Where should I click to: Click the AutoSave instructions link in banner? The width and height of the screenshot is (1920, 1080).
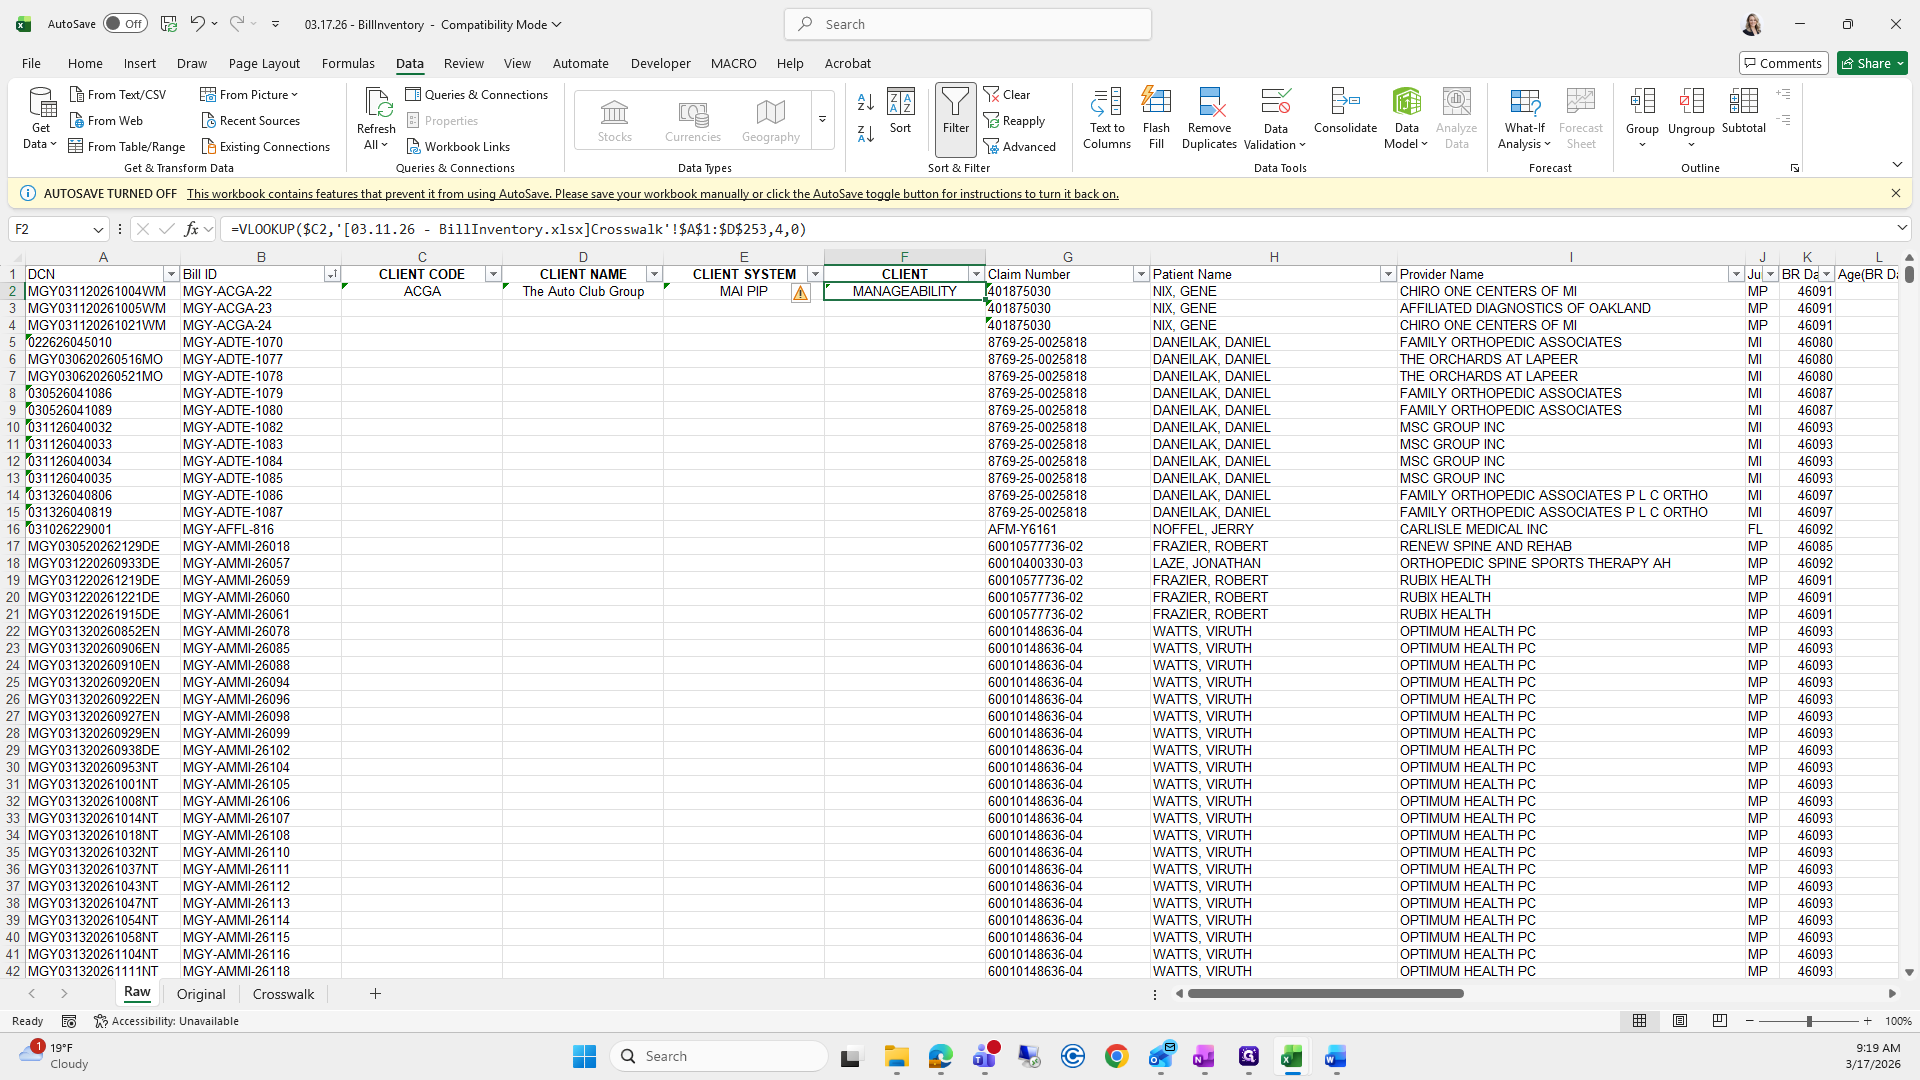[652, 194]
